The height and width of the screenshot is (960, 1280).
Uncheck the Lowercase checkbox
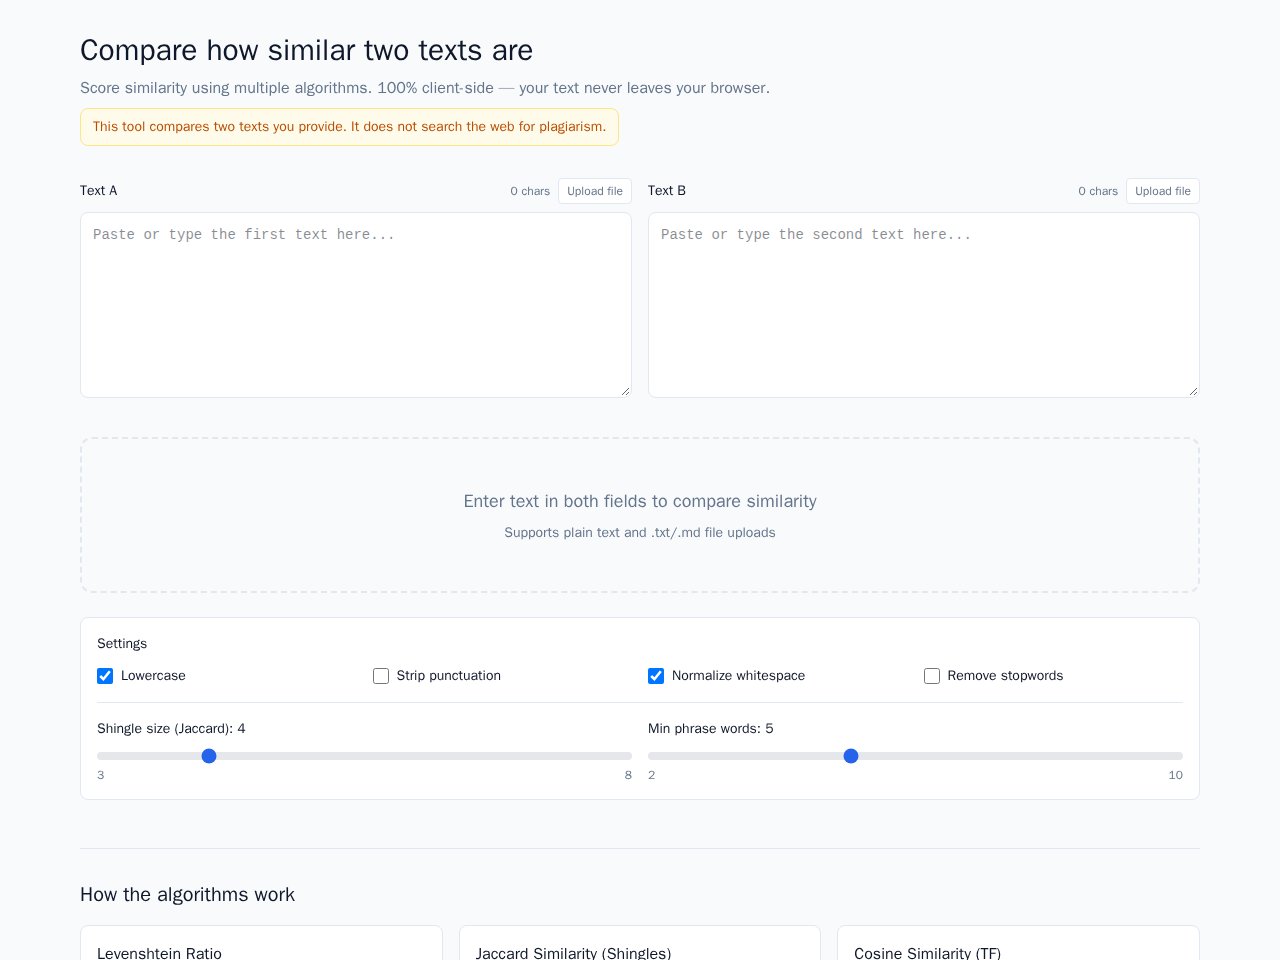tap(105, 676)
